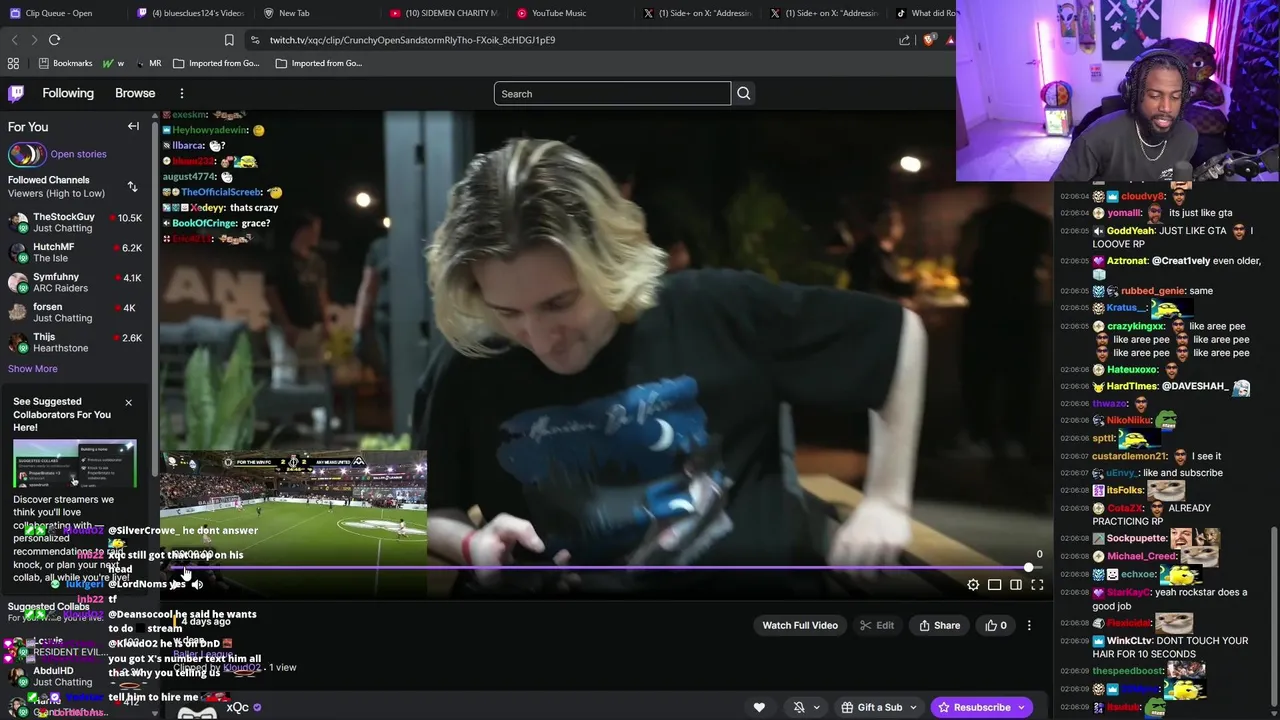
Task: Click the clip progress bar handle
Action: click(1028, 568)
